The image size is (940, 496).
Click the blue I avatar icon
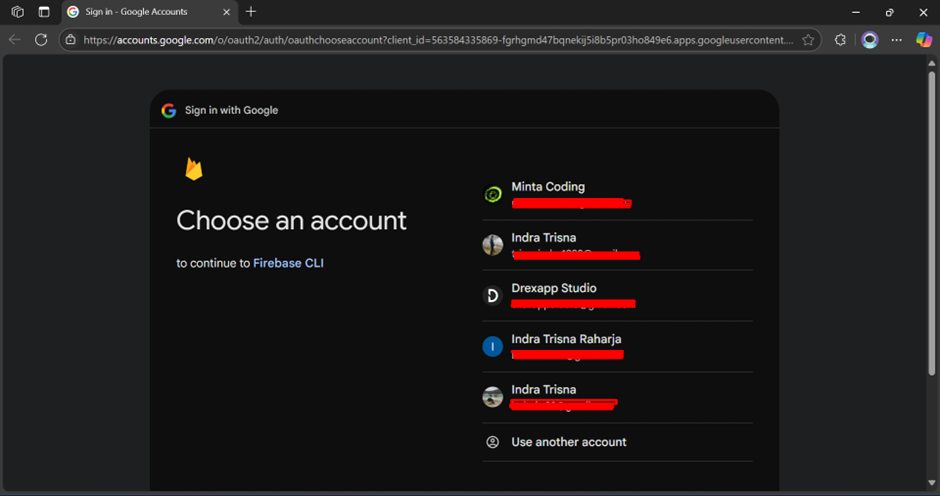point(493,346)
